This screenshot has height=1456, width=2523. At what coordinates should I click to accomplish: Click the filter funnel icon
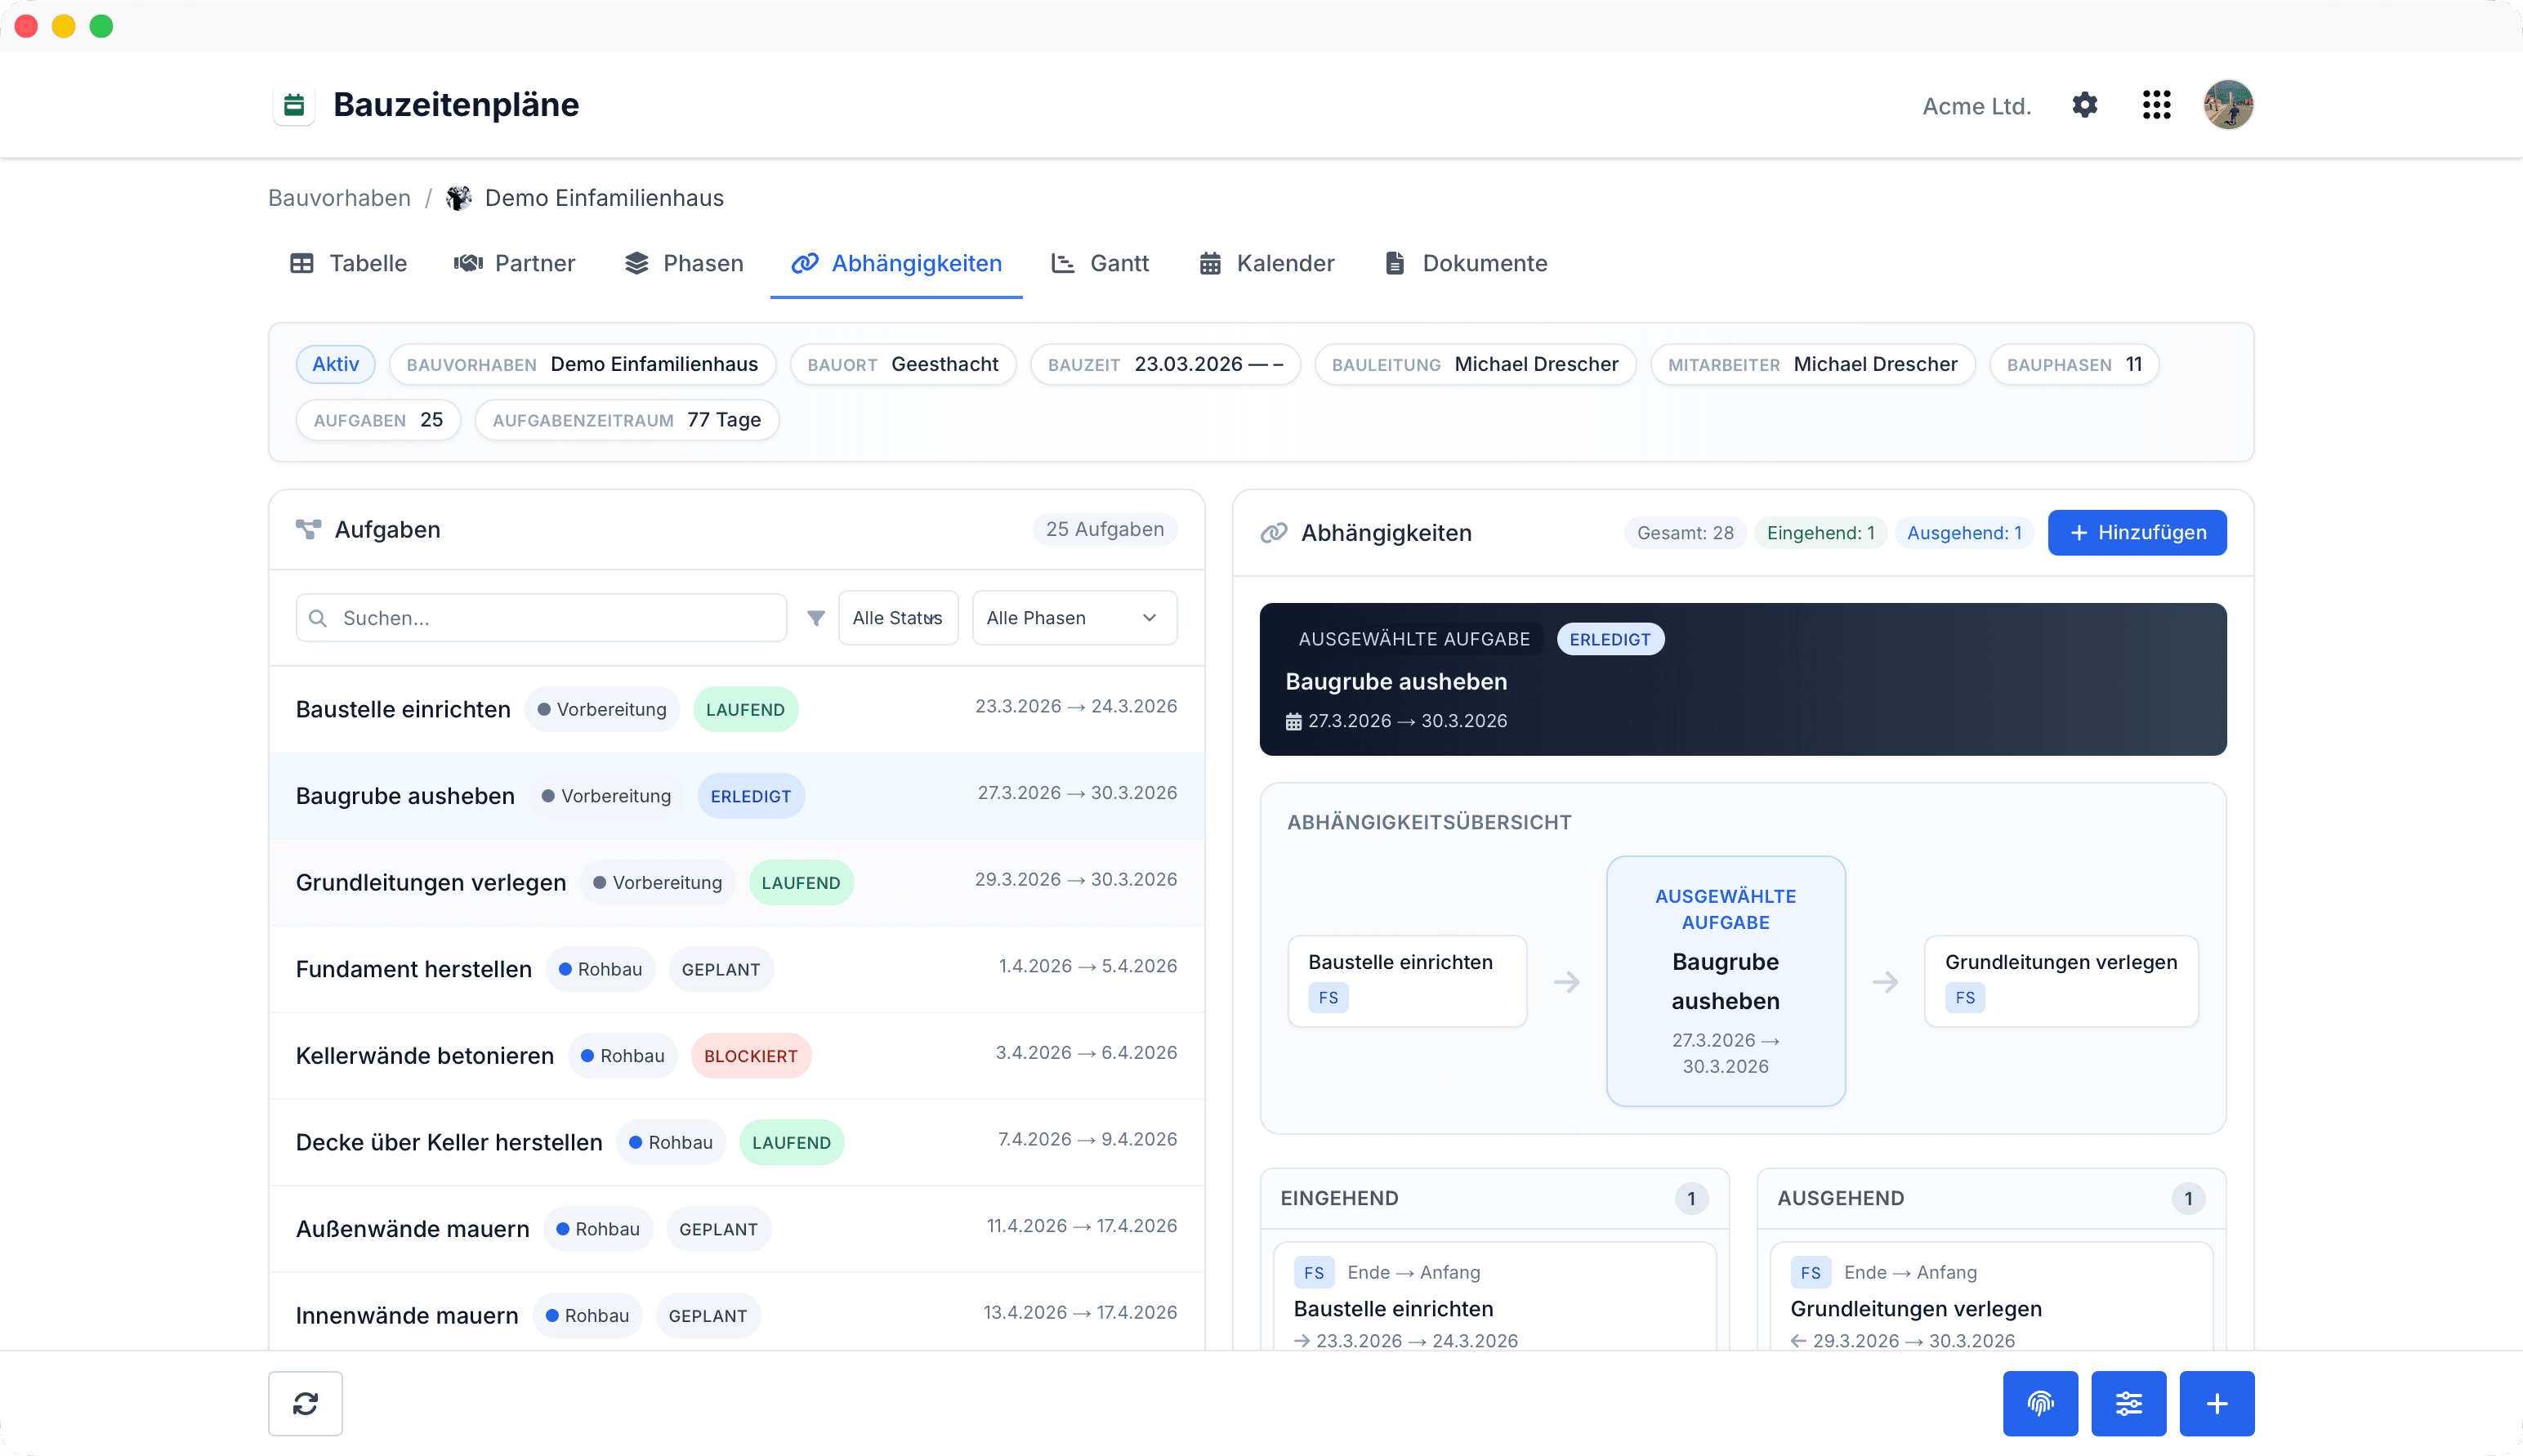(816, 618)
